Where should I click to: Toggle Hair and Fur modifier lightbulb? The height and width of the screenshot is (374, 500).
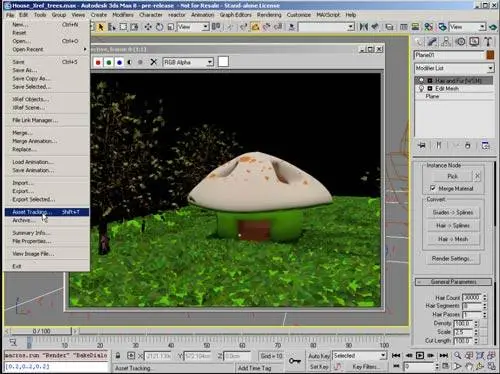[x=421, y=80]
